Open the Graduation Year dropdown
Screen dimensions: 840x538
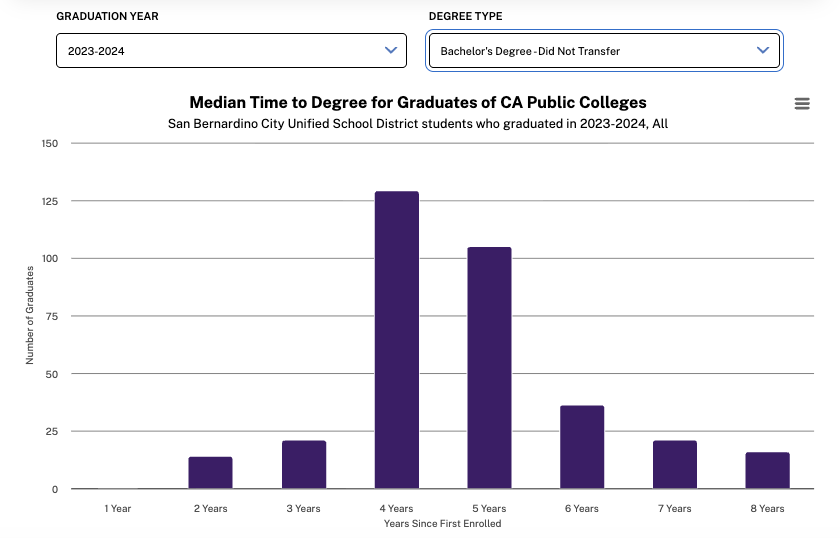[x=231, y=50]
